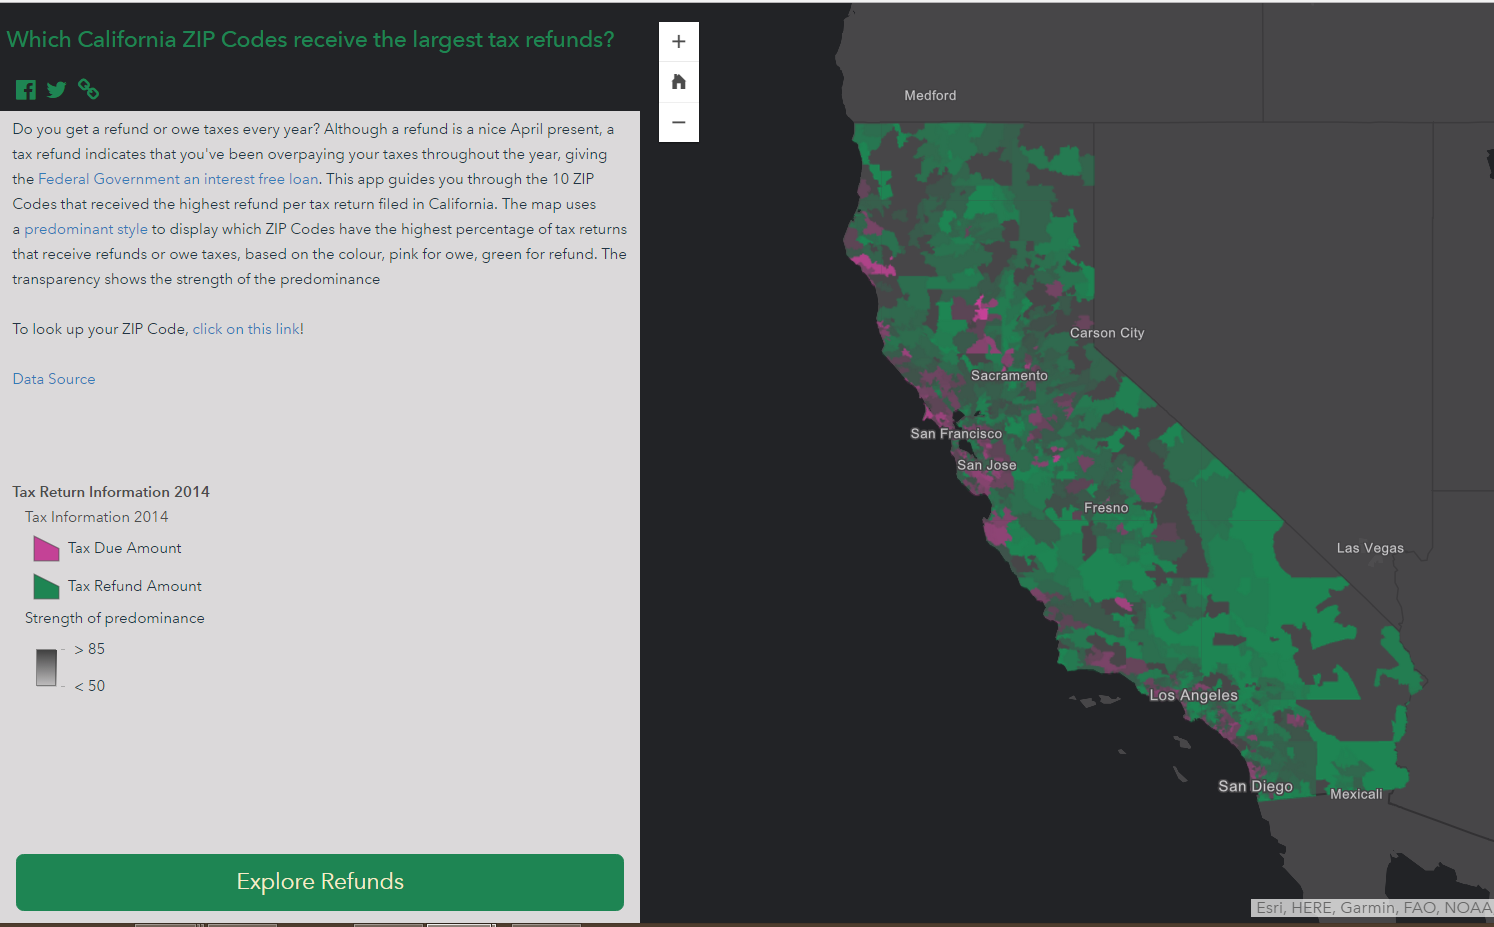Click the Esri attribution text
This screenshot has height=927, width=1494.
pos(1372,908)
